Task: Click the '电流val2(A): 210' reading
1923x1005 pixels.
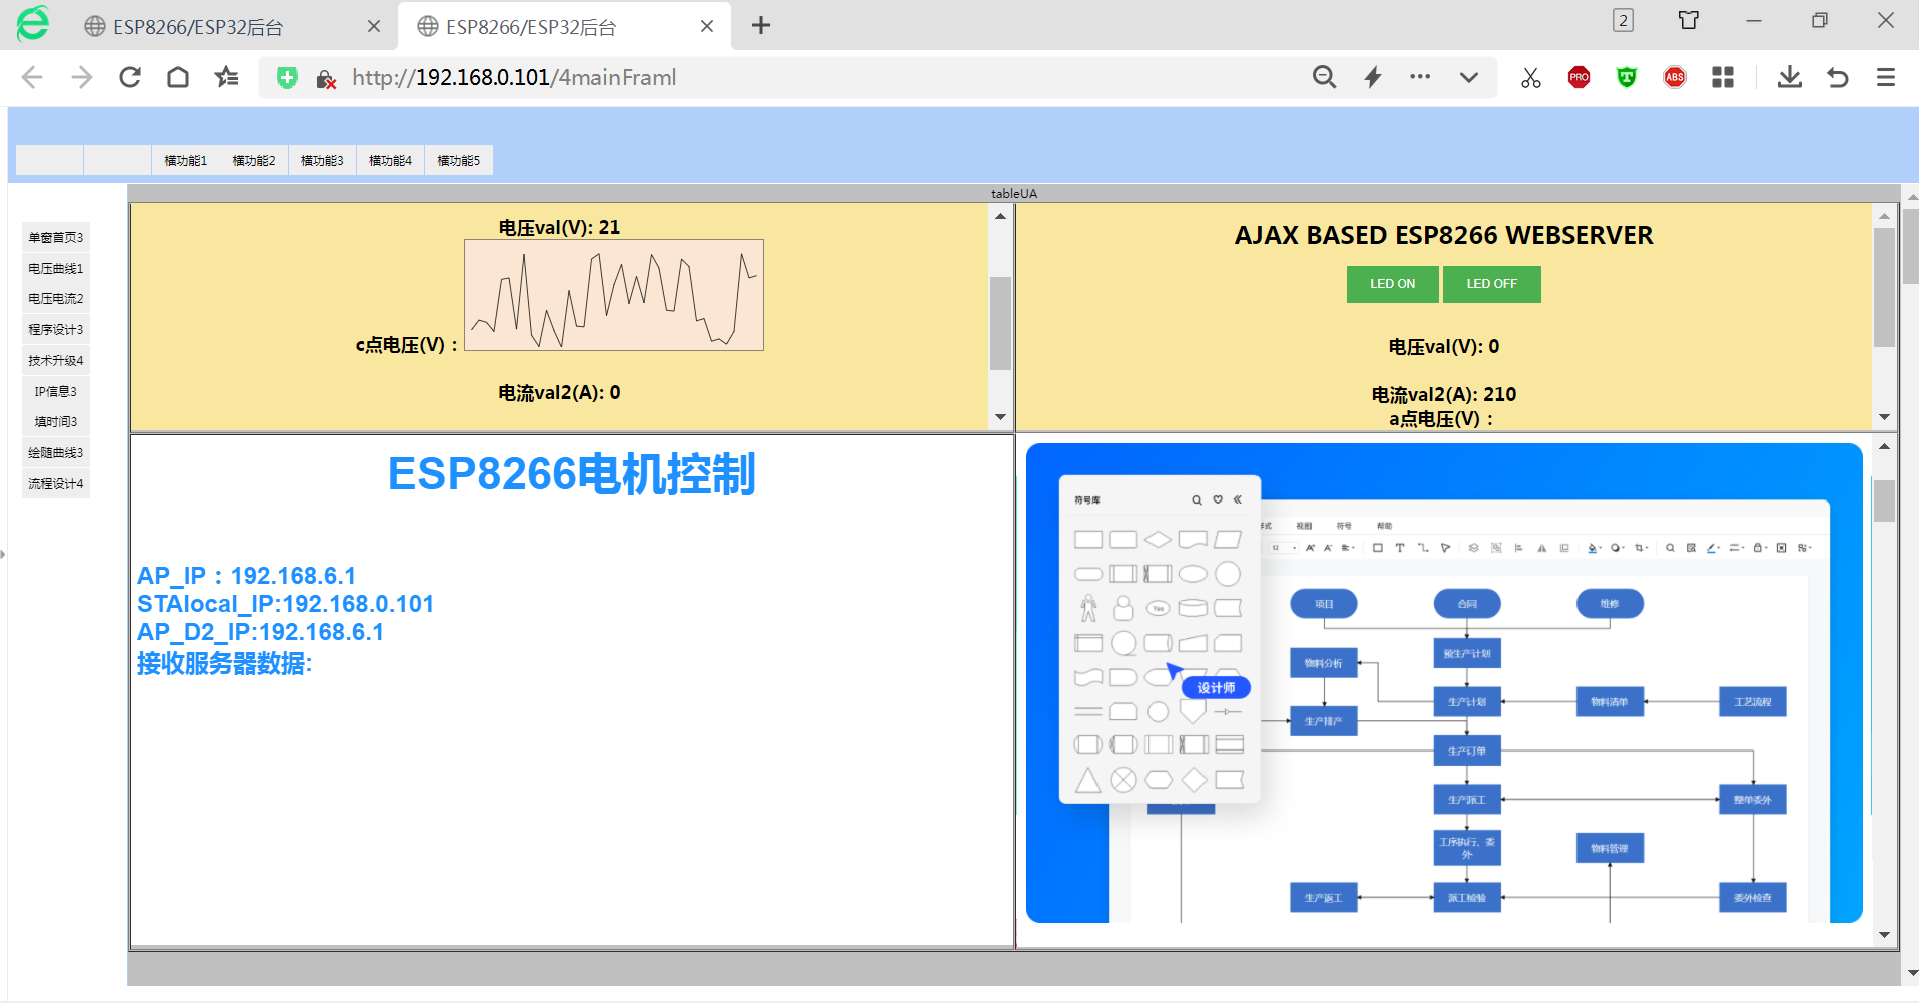Action: point(1444,395)
